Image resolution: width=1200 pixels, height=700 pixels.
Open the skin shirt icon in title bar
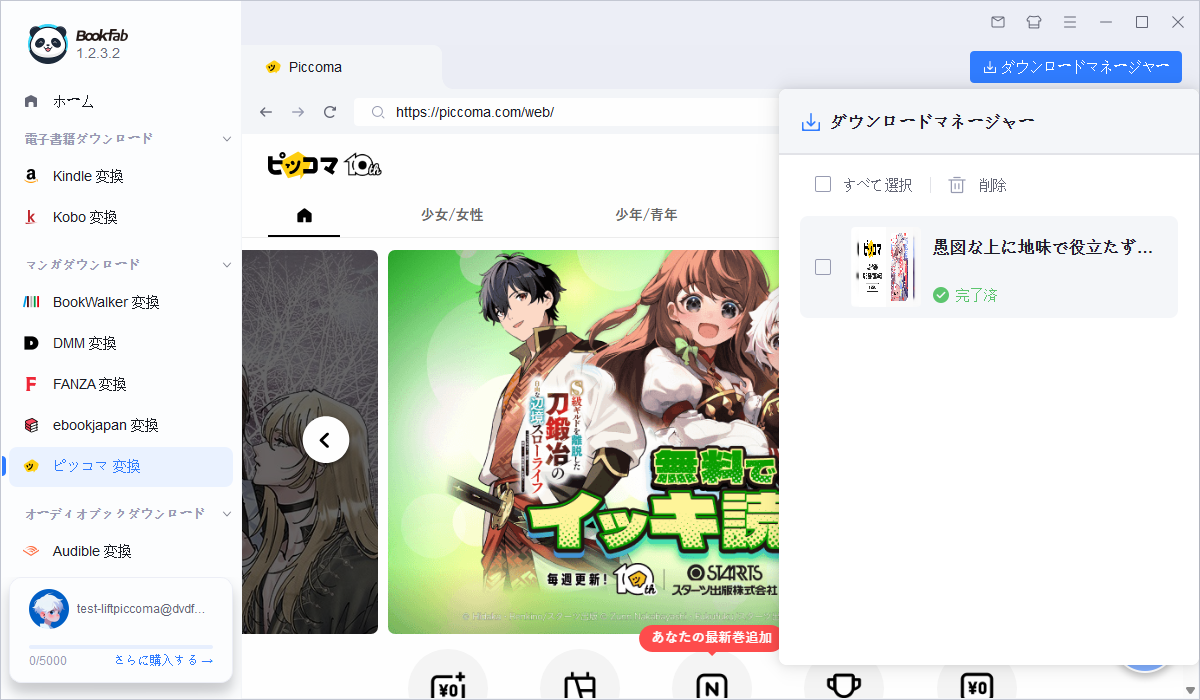(x=1034, y=22)
